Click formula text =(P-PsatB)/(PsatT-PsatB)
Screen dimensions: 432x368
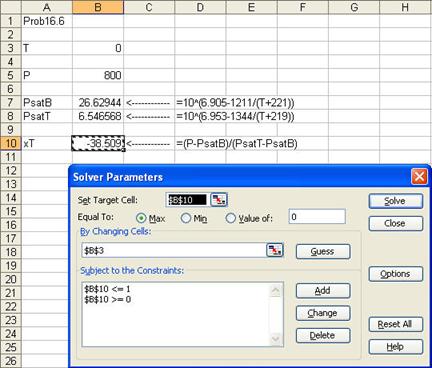(237, 144)
